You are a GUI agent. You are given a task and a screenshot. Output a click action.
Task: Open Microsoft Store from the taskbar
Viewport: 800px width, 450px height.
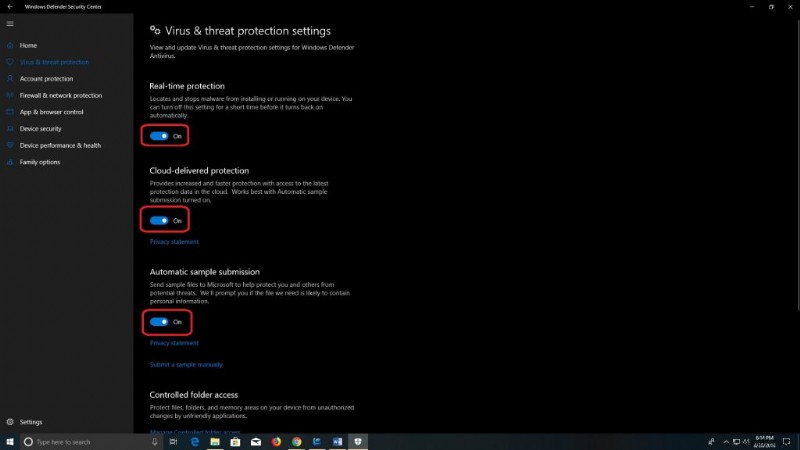pos(235,442)
